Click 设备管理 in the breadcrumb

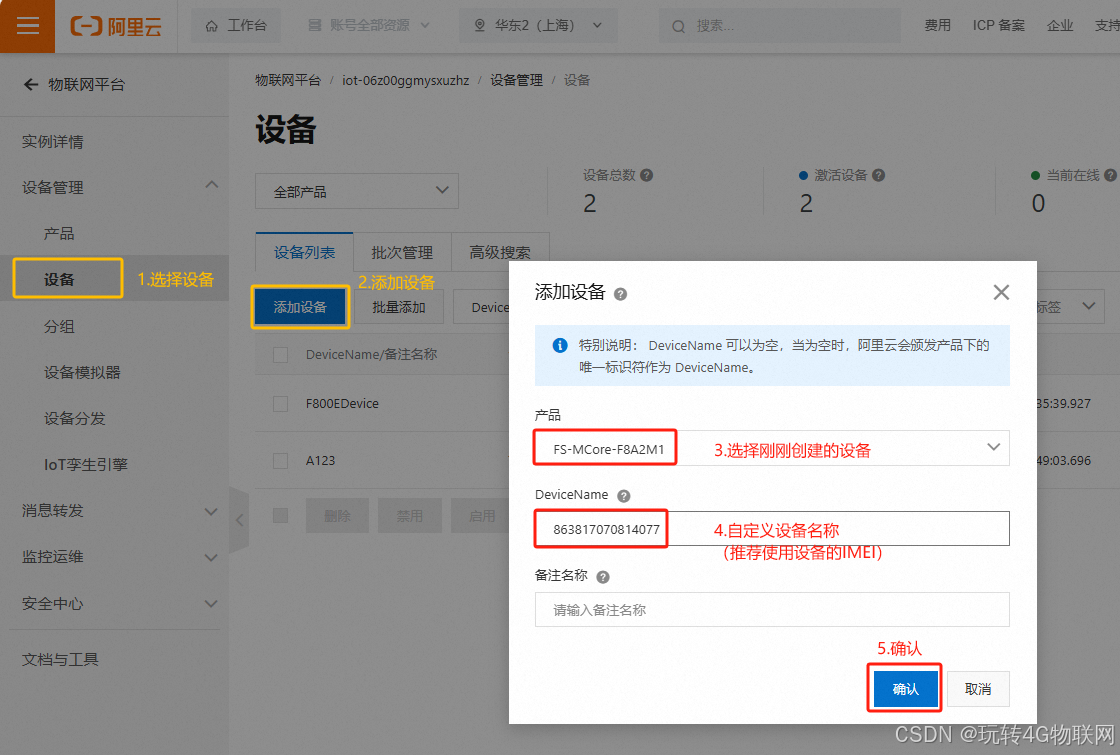click(516, 80)
